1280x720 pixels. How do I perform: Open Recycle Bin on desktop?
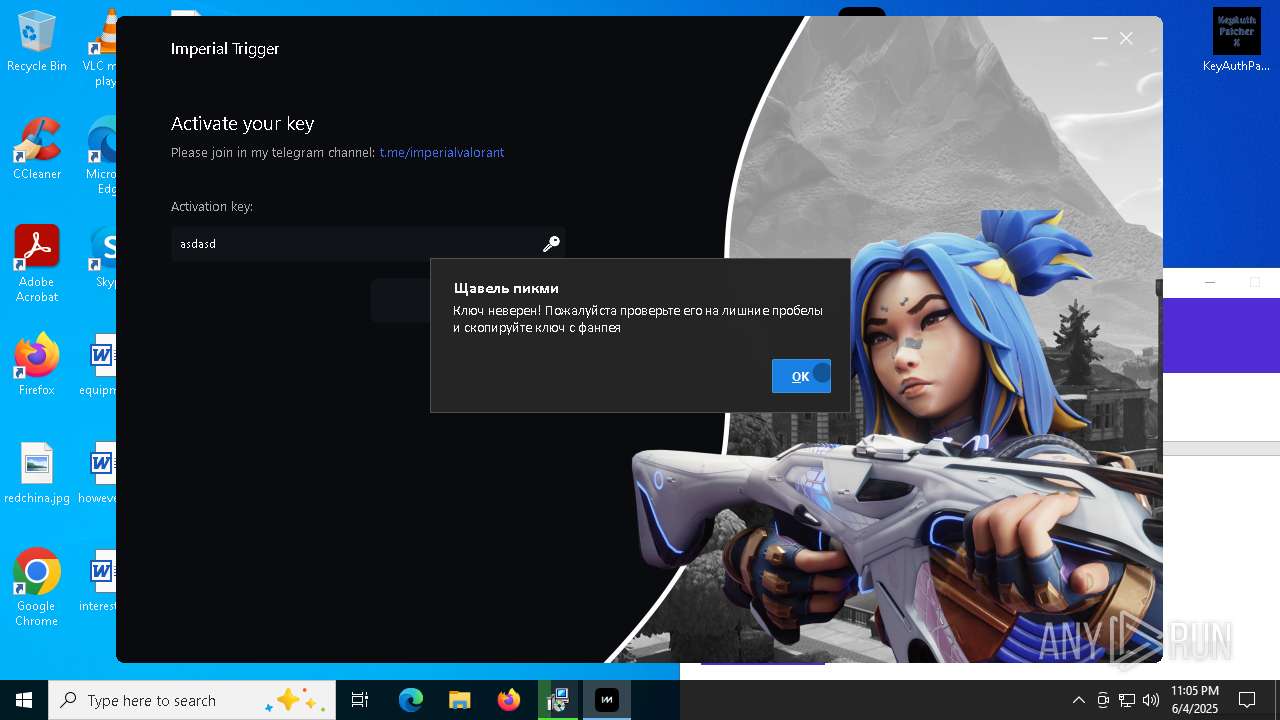pyautogui.click(x=37, y=42)
